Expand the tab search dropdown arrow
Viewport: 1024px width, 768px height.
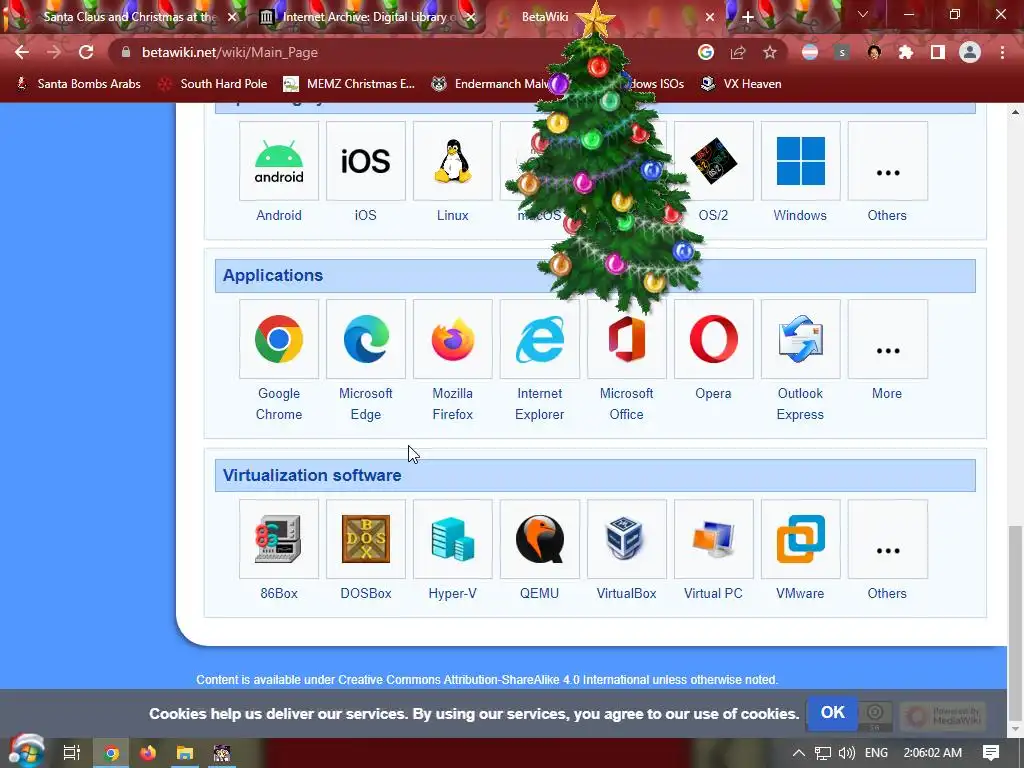click(x=863, y=14)
